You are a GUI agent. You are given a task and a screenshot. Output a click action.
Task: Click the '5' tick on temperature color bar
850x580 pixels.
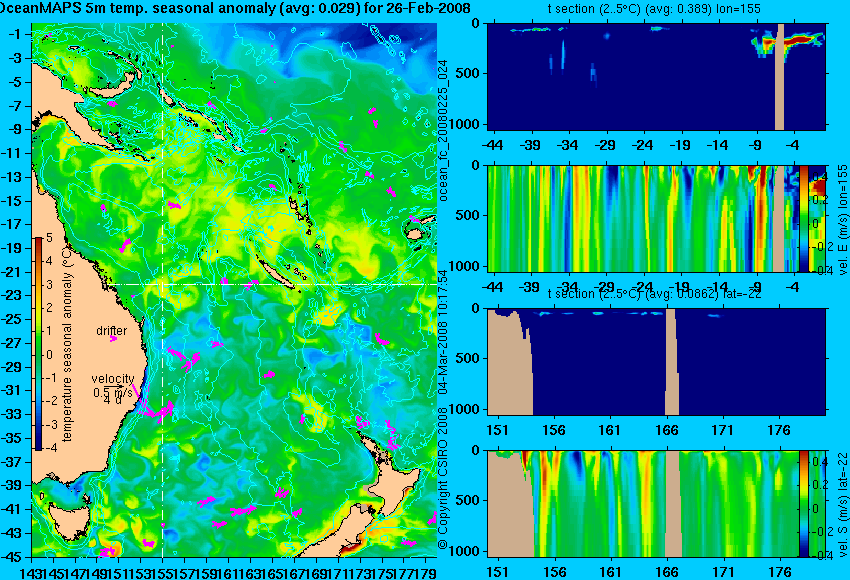49,238
